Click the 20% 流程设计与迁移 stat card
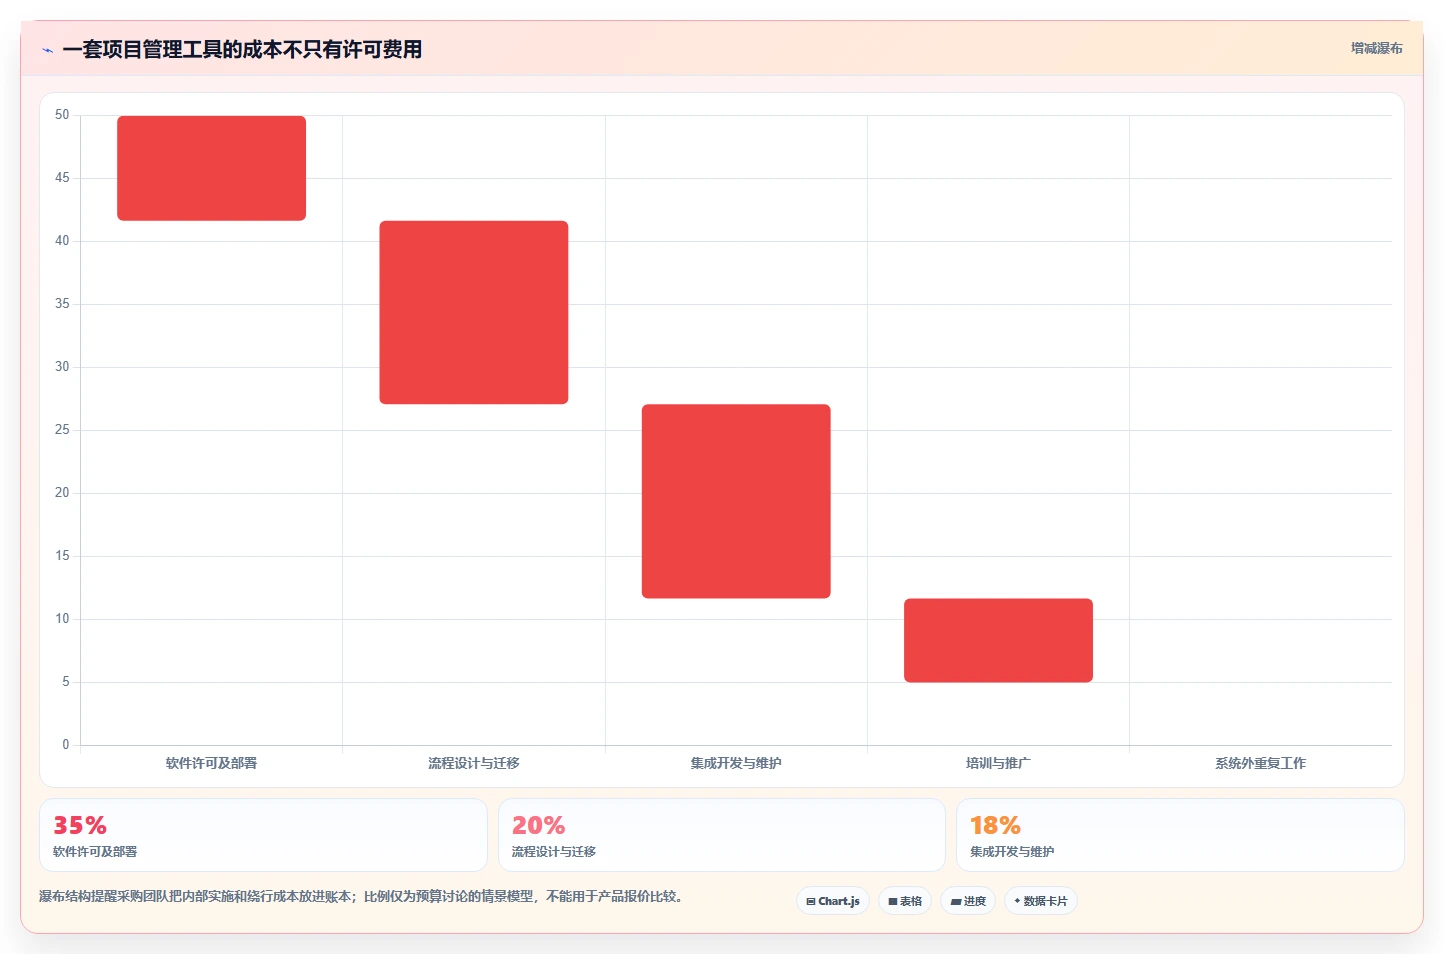Image resolution: width=1444 pixels, height=954 pixels. [x=722, y=835]
